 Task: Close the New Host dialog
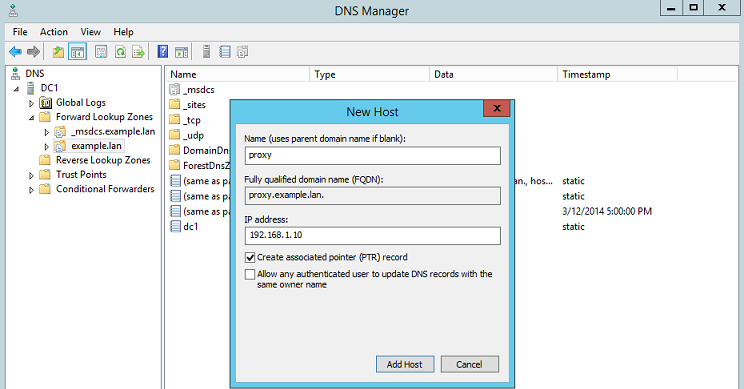pos(497,108)
